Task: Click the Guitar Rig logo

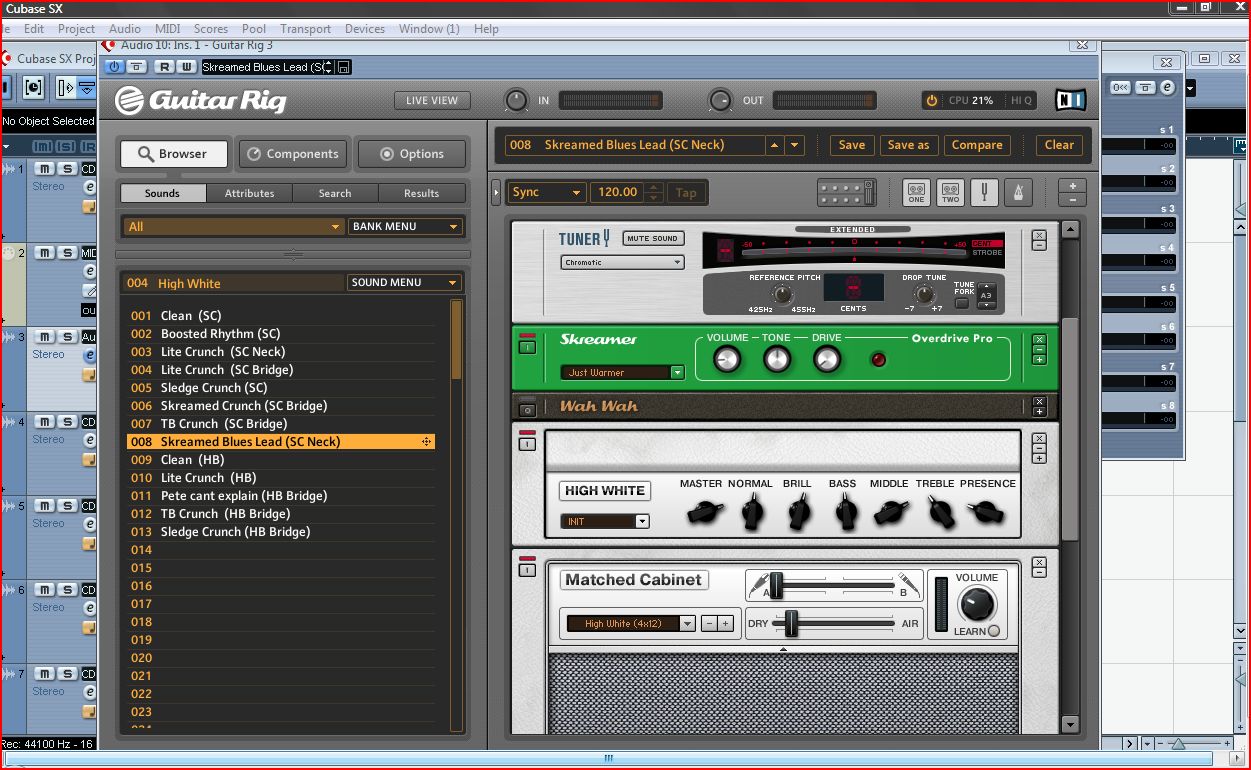Action: tap(201, 100)
